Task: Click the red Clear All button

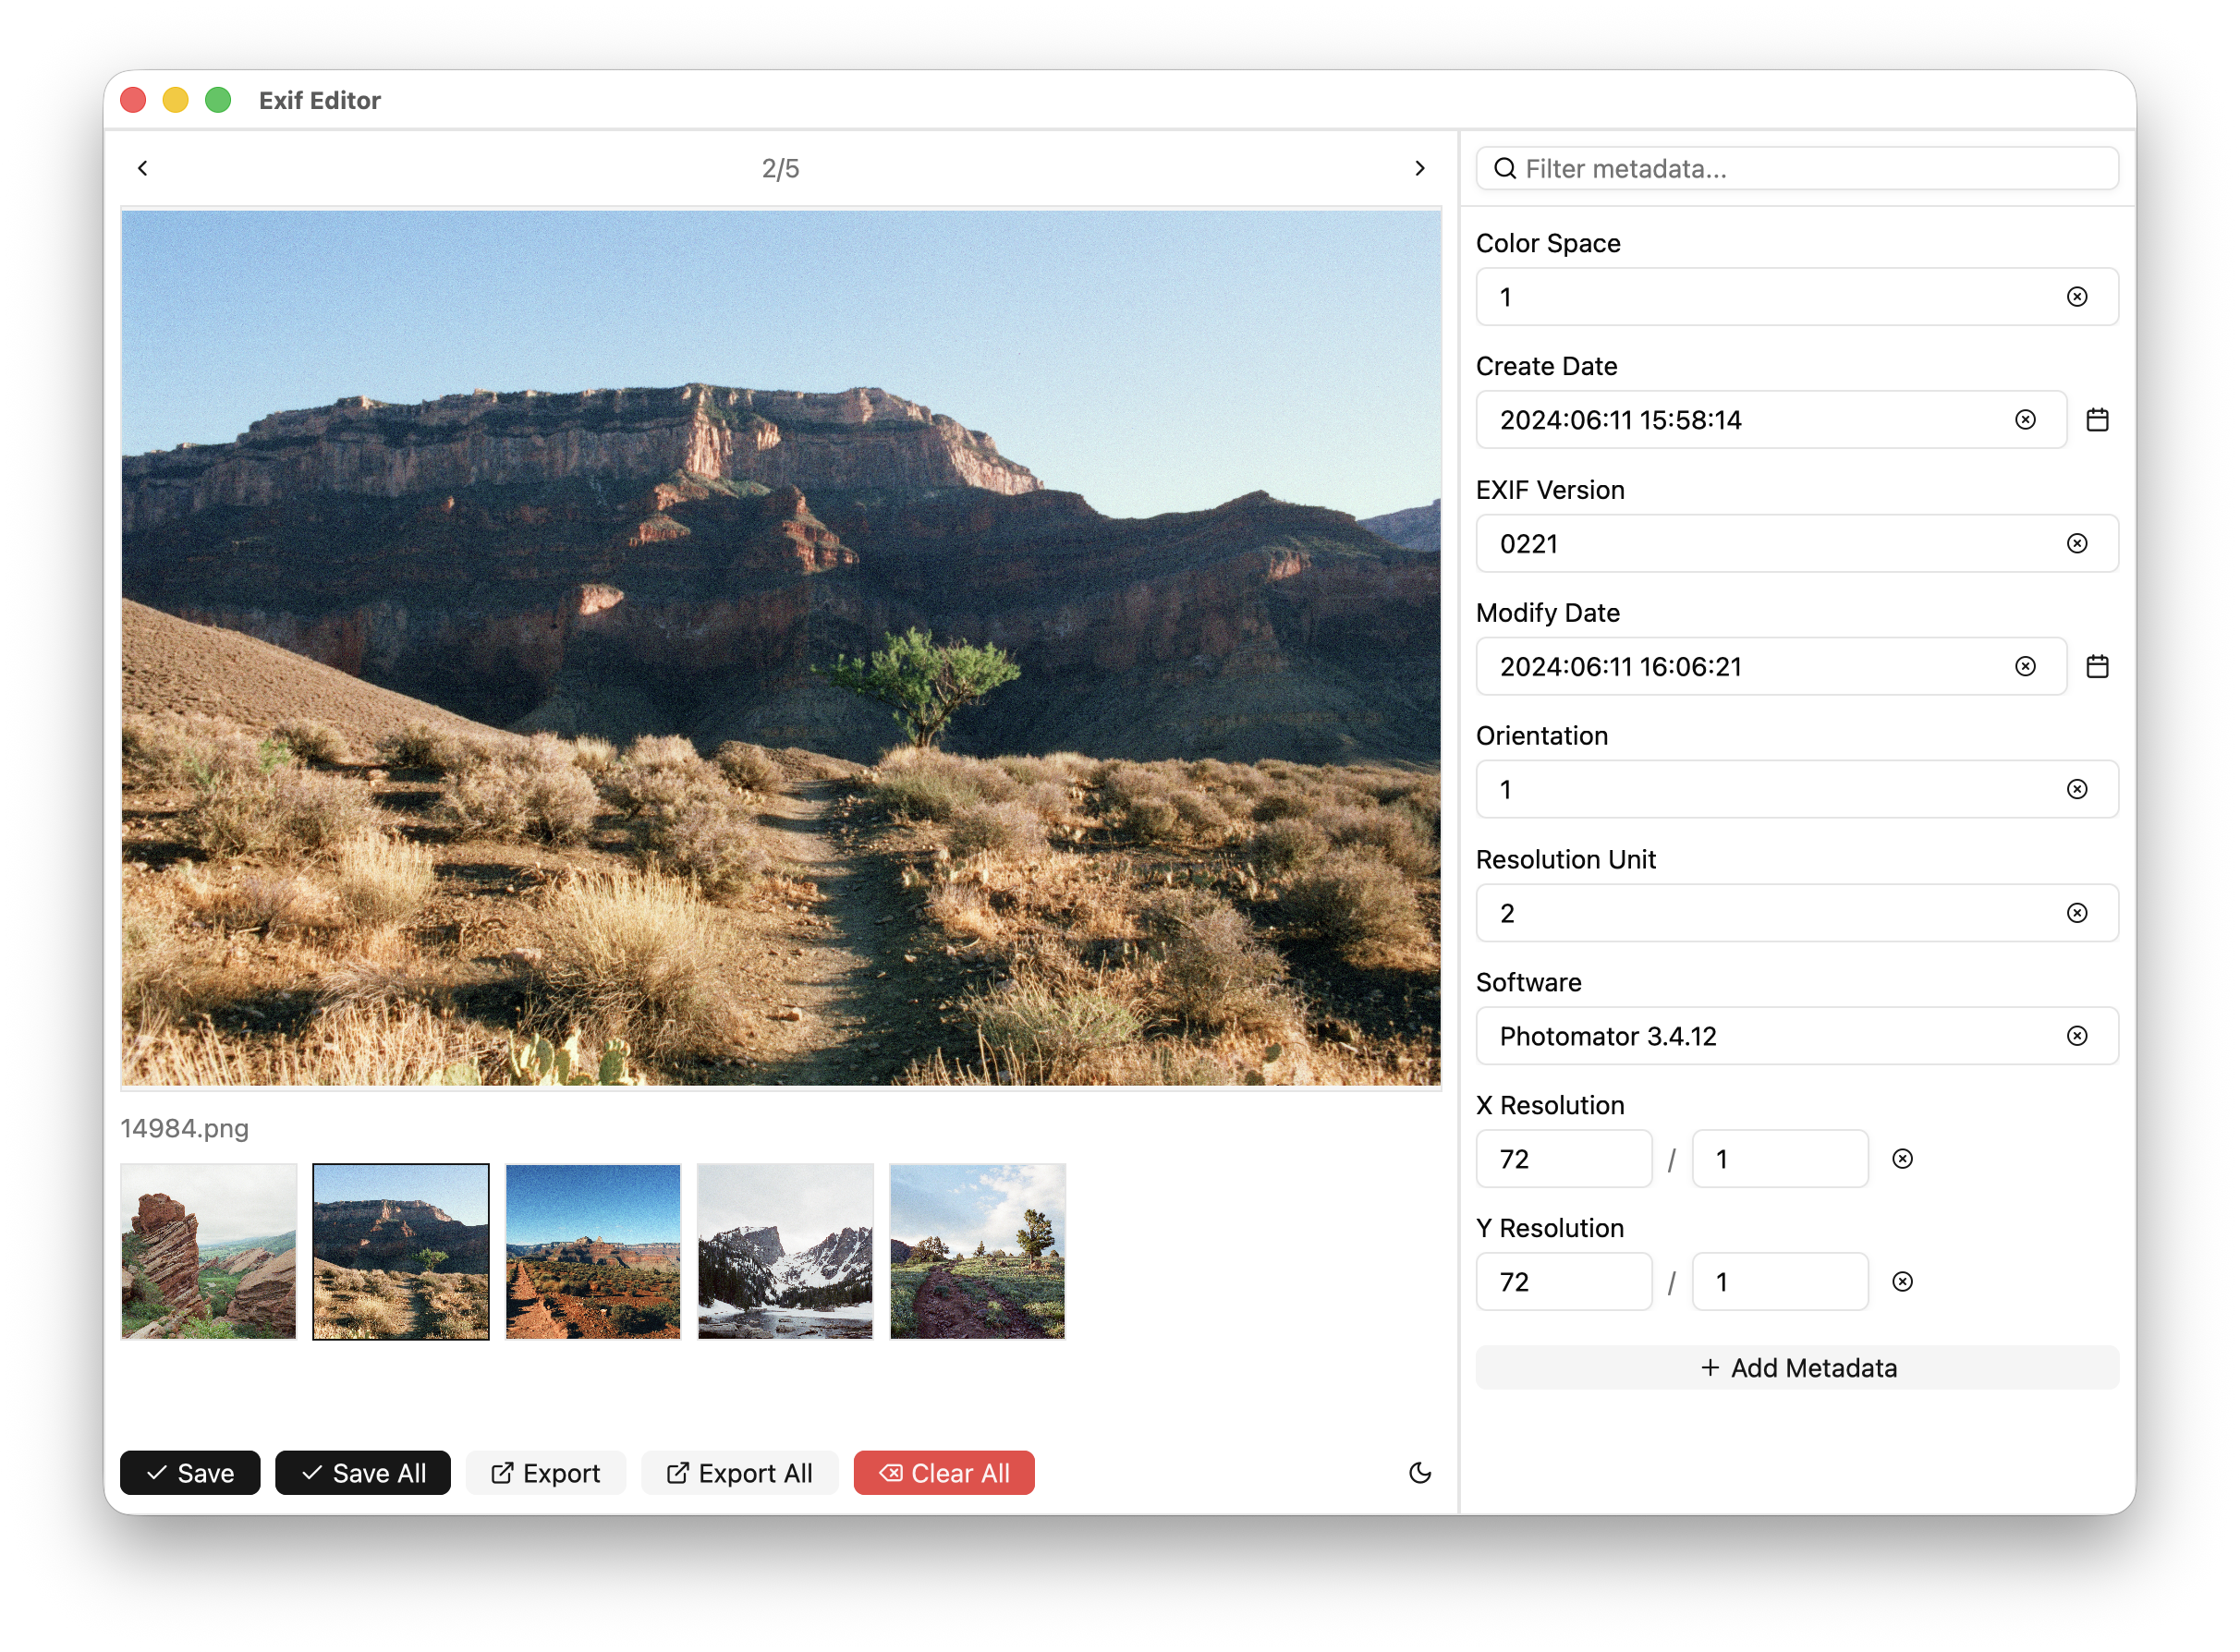Action: (x=944, y=1473)
